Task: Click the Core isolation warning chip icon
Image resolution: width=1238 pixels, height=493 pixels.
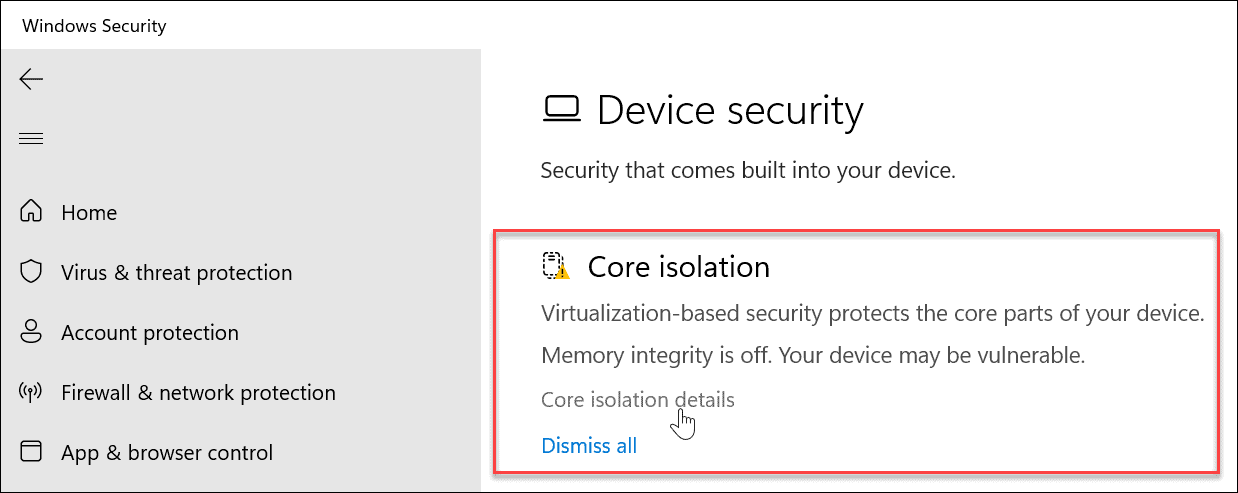Action: pyautogui.click(x=555, y=267)
